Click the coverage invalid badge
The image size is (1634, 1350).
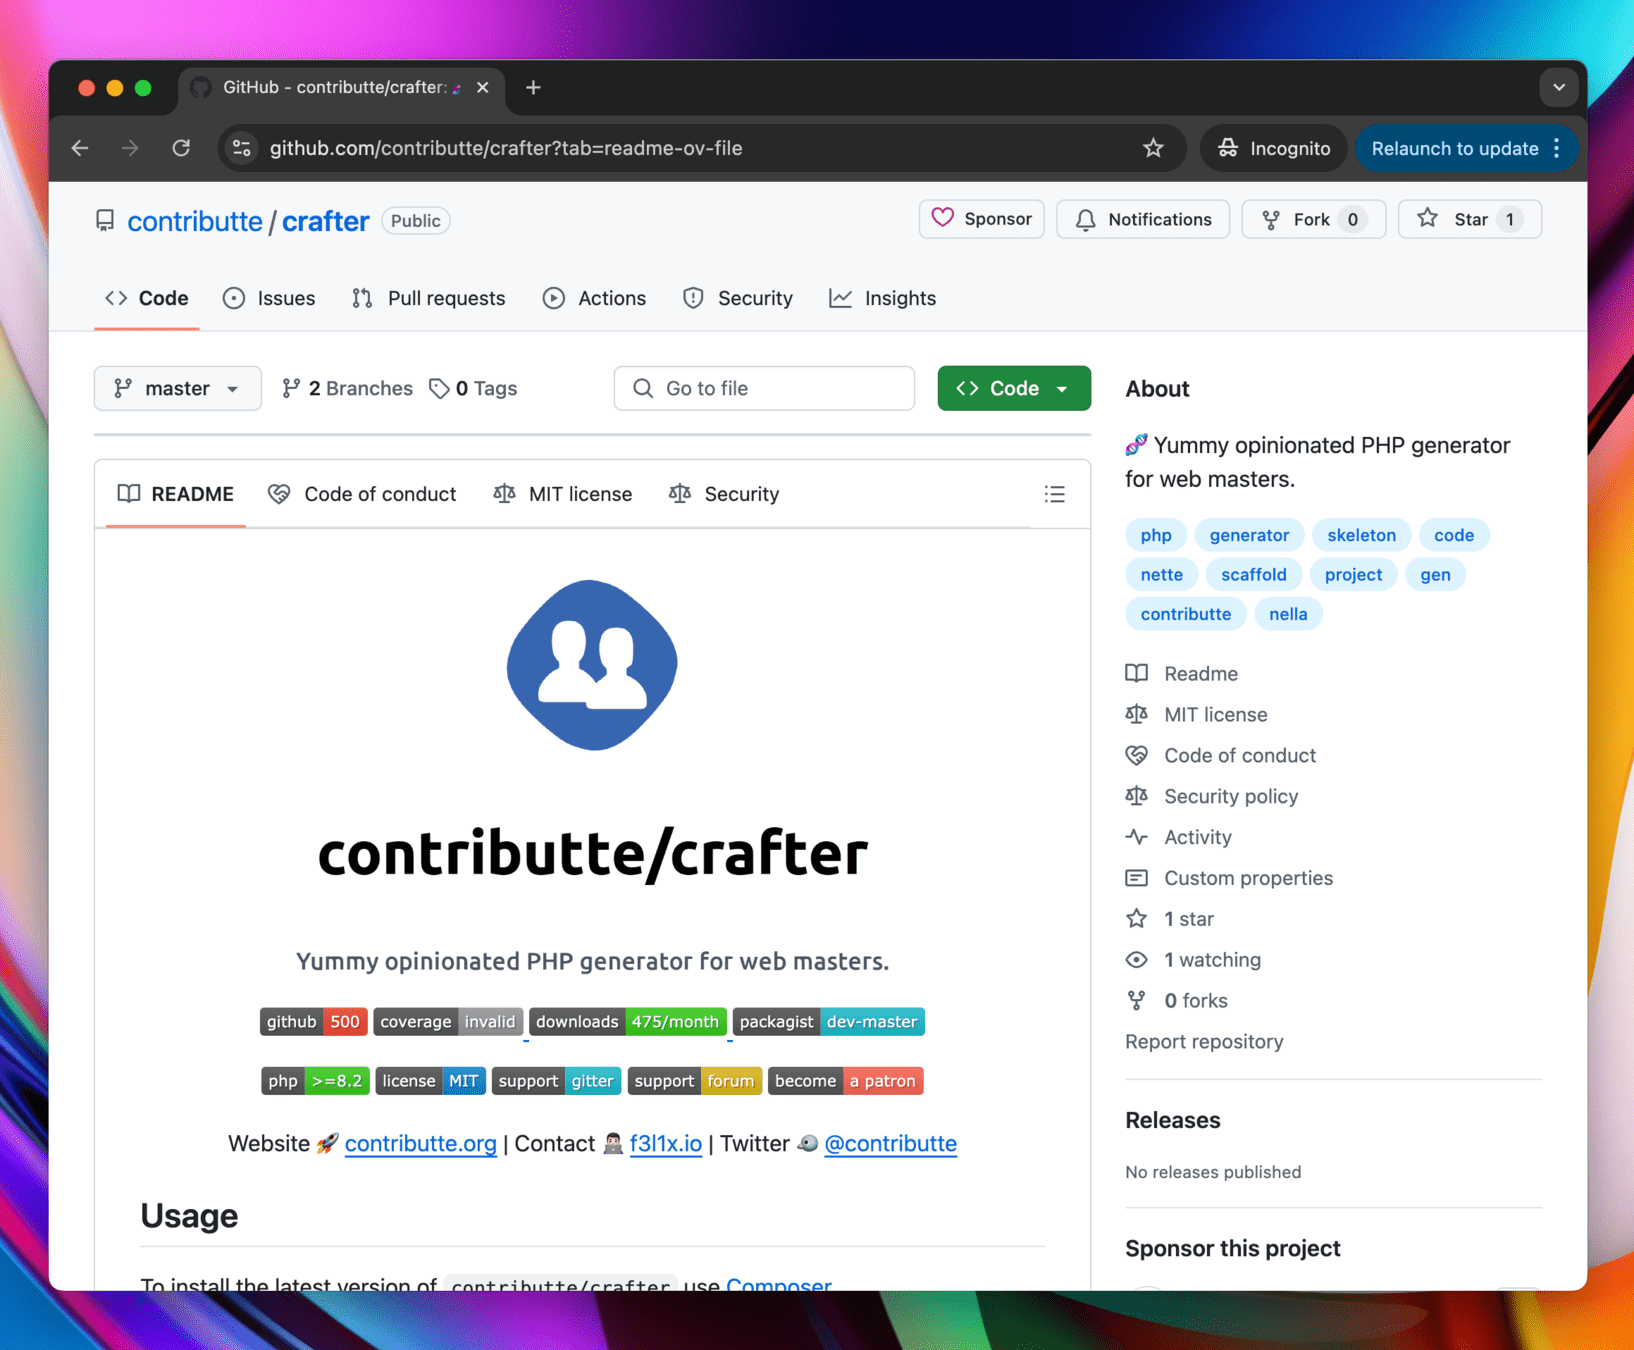click(x=448, y=1021)
